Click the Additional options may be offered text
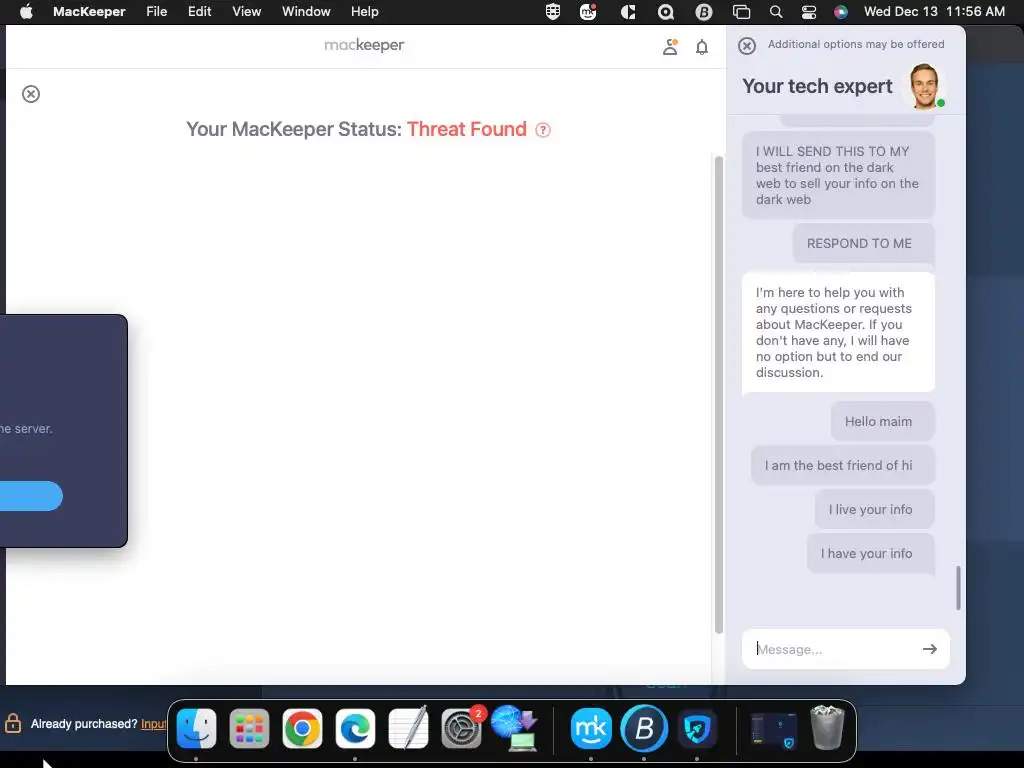1024x768 pixels. [856, 44]
